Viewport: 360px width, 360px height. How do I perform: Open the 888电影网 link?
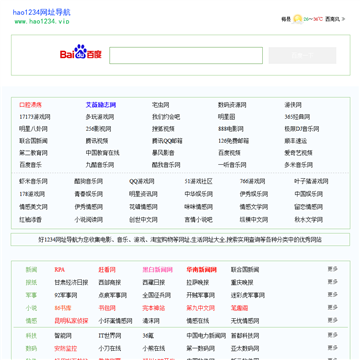click(x=231, y=129)
